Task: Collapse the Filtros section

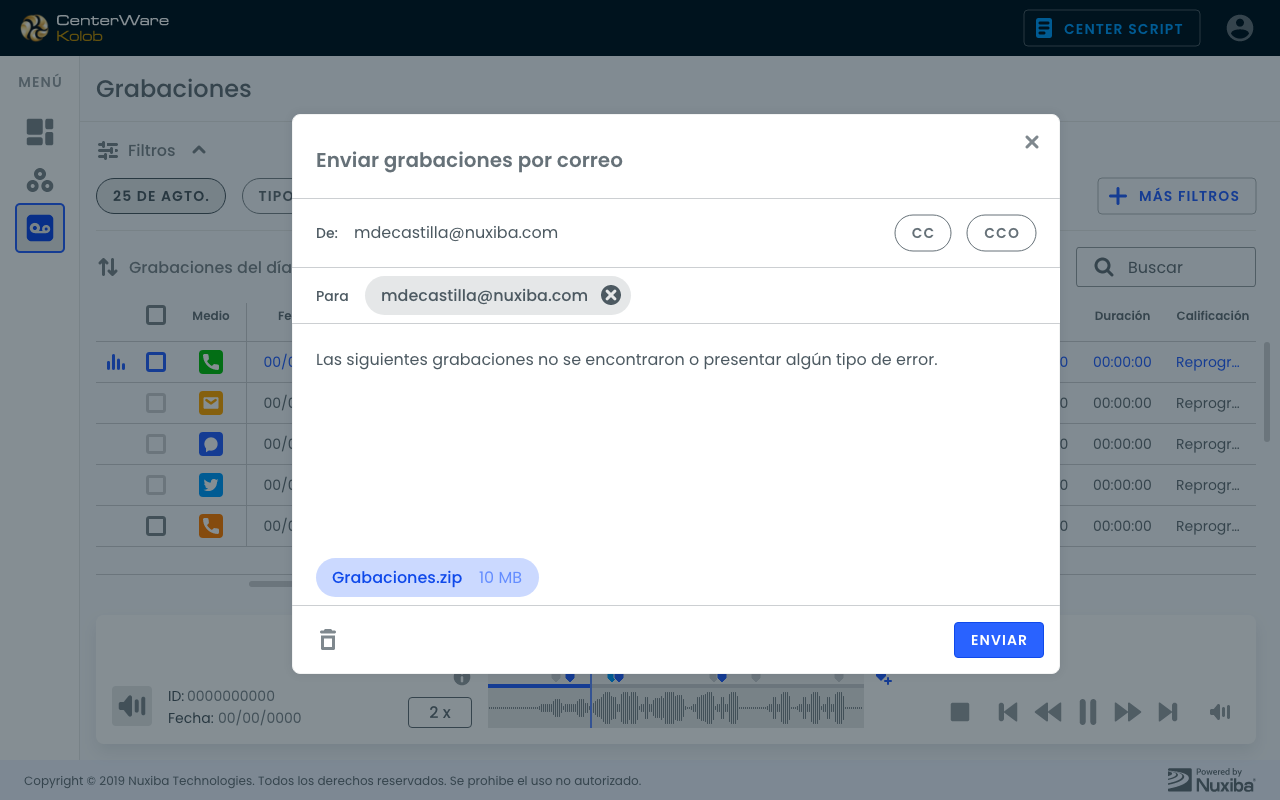Action: pyautogui.click(x=199, y=150)
